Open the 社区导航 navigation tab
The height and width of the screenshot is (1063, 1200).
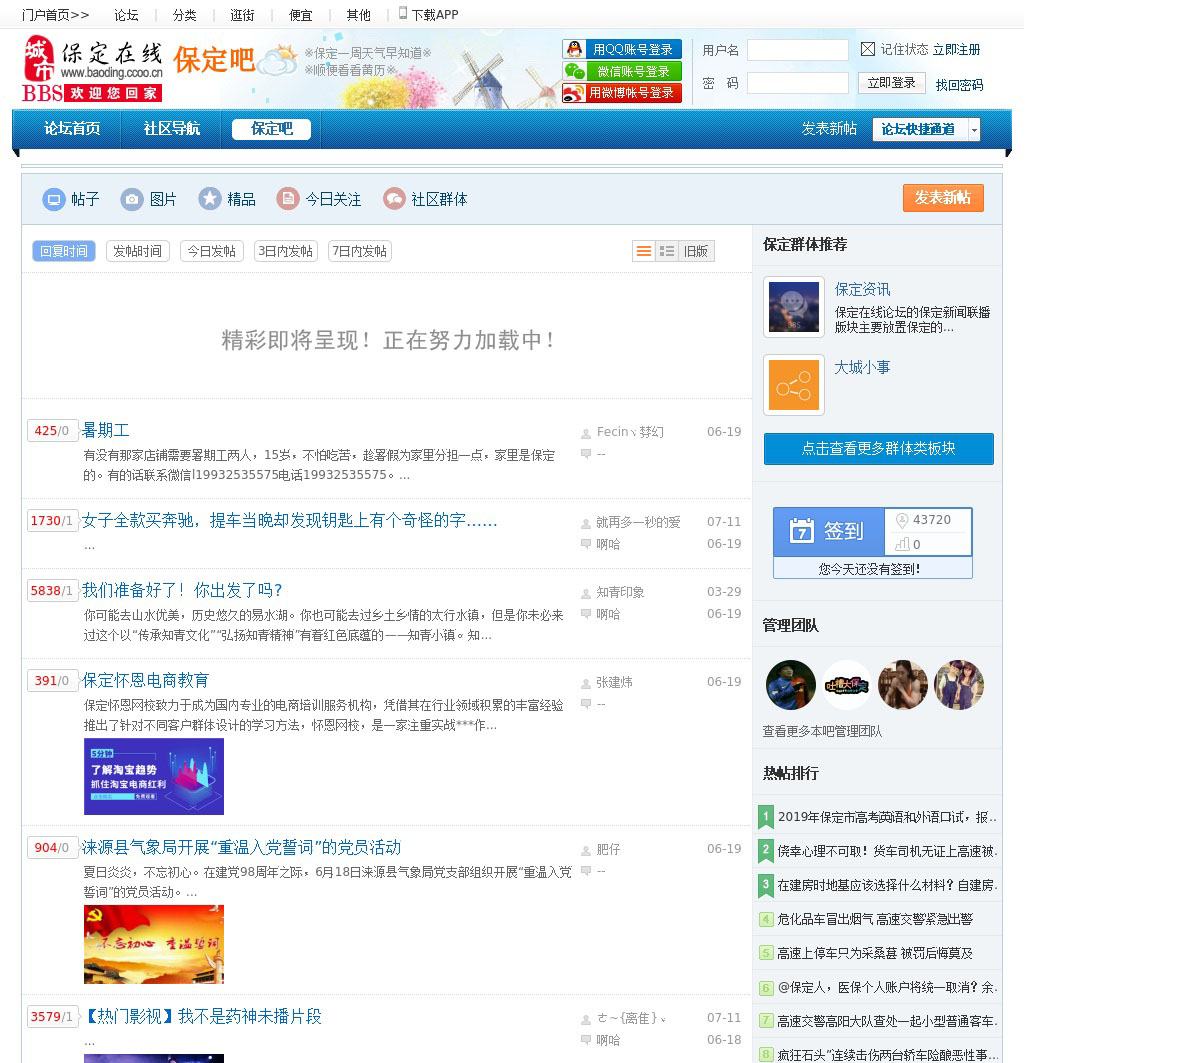pos(171,129)
